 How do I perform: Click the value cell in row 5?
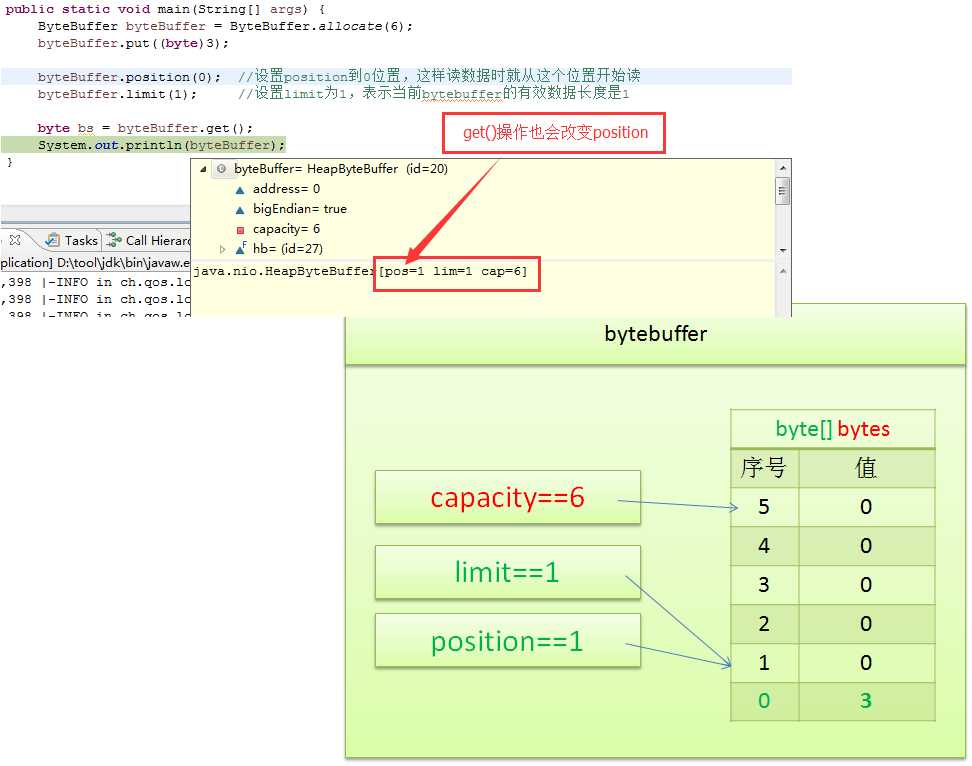[x=867, y=507]
